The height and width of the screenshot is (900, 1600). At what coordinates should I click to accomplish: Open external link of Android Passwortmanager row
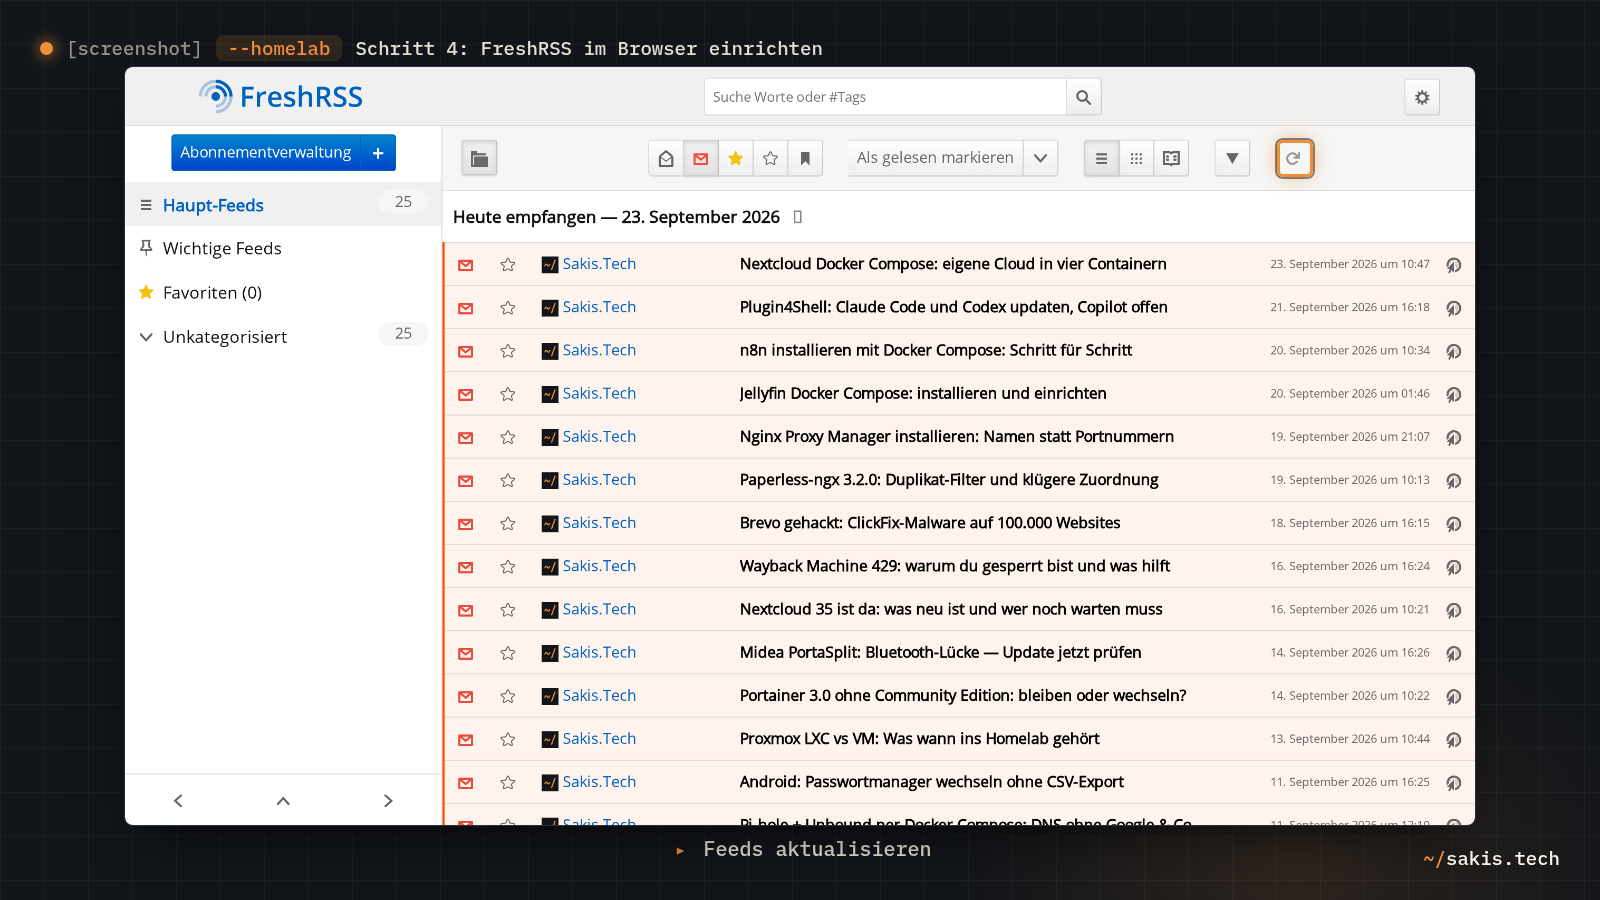1454,783
